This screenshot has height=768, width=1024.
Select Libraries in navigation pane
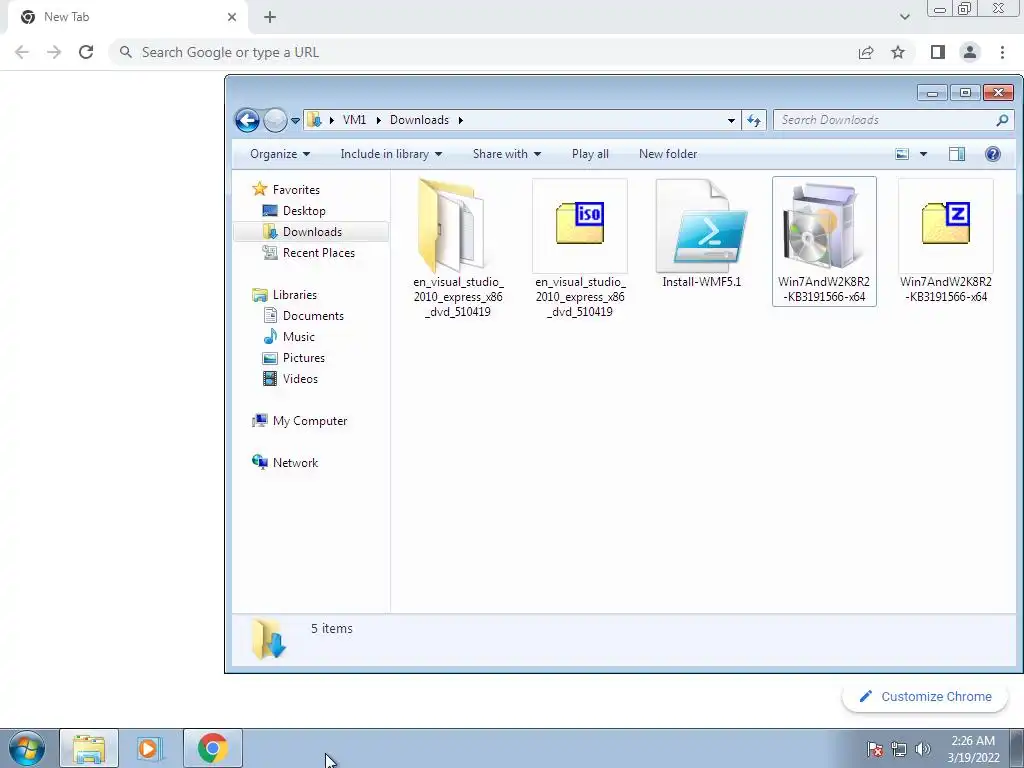295,295
